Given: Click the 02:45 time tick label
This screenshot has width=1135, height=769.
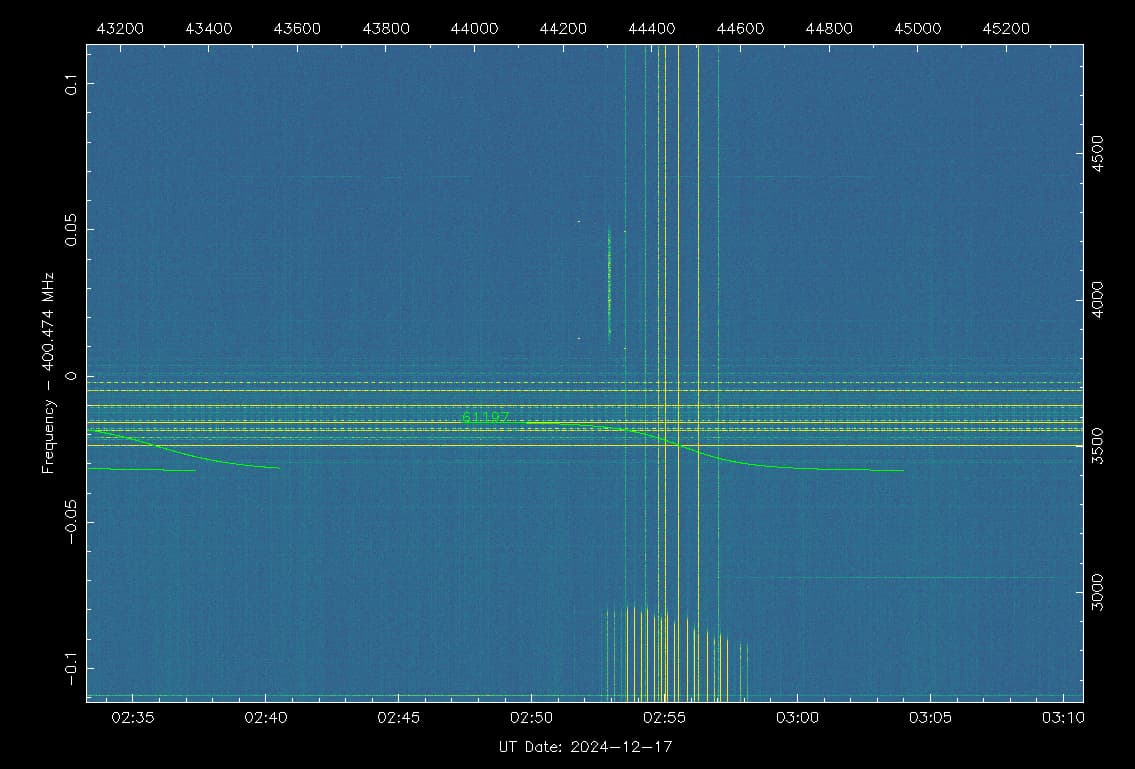Looking at the screenshot, I should pos(399,718).
